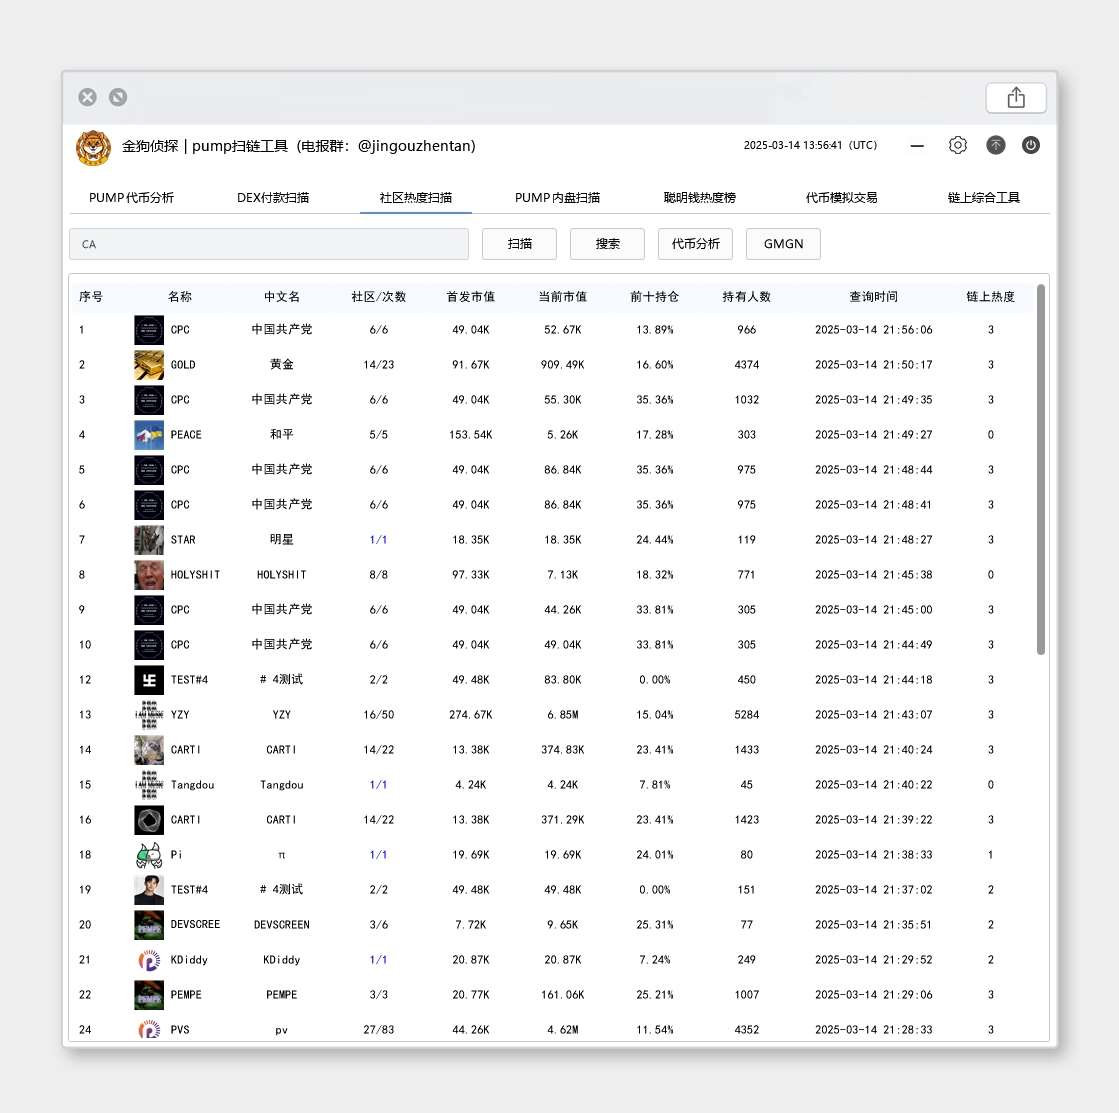Click the YZY token icon
1119x1113 pixels.
[x=149, y=715]
